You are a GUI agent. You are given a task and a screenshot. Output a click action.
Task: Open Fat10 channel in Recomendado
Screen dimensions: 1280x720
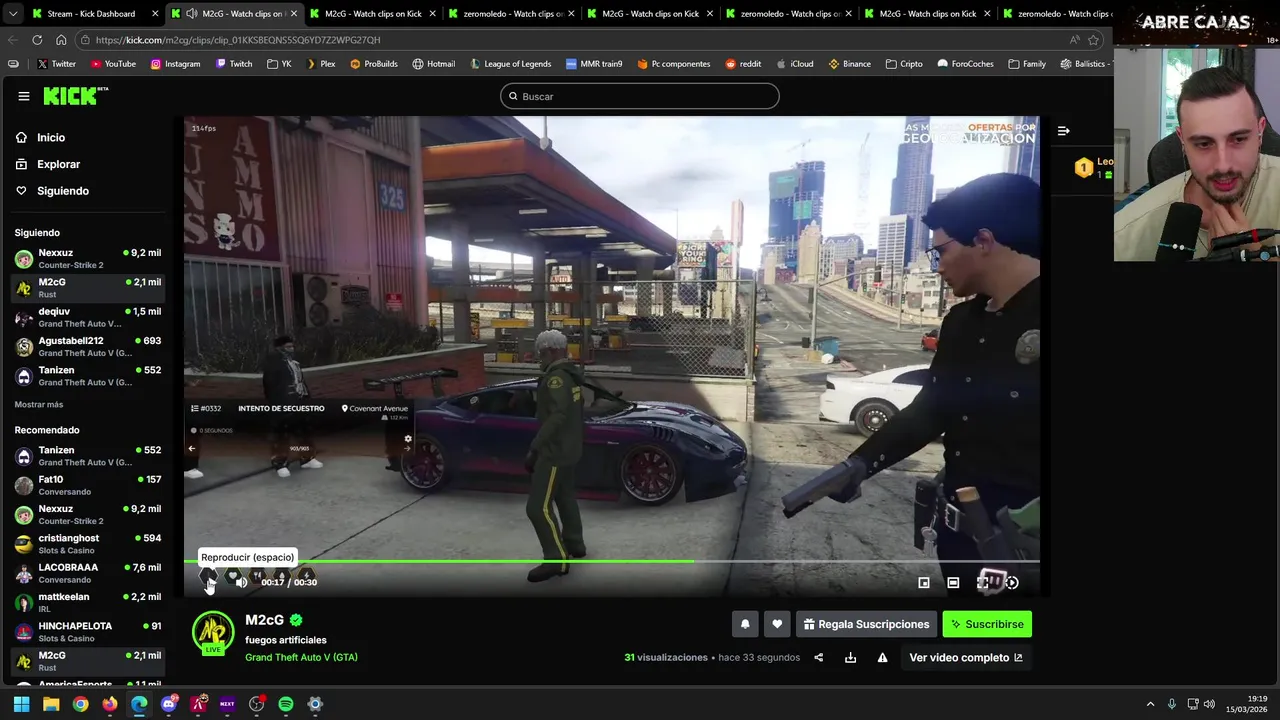88,485
